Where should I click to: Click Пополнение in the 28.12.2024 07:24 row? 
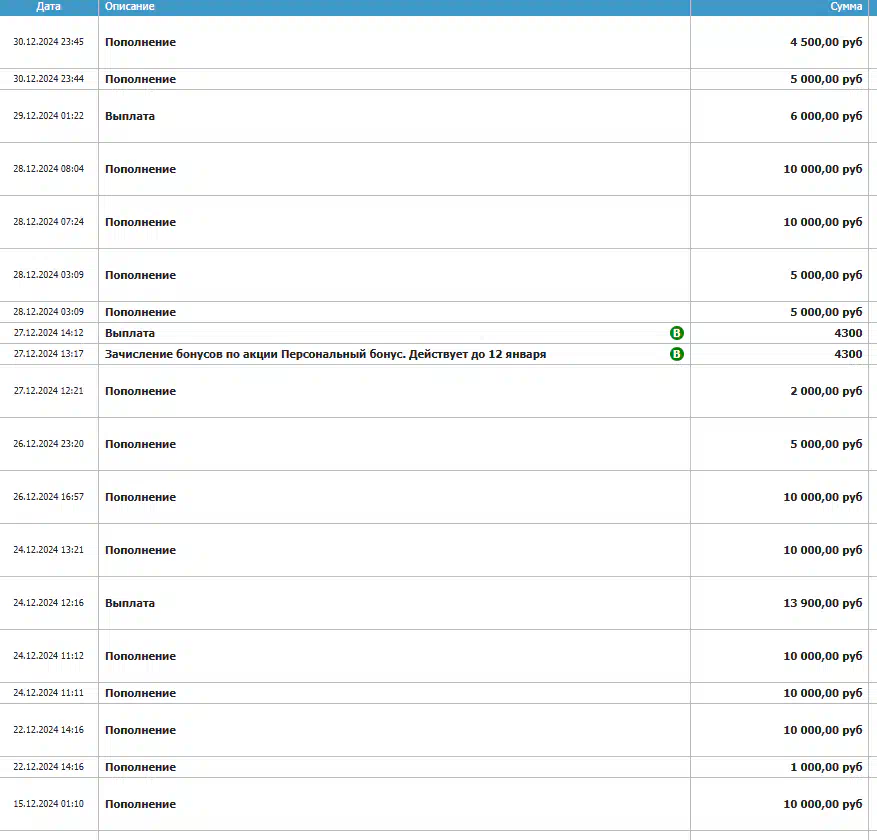(140, 223)
